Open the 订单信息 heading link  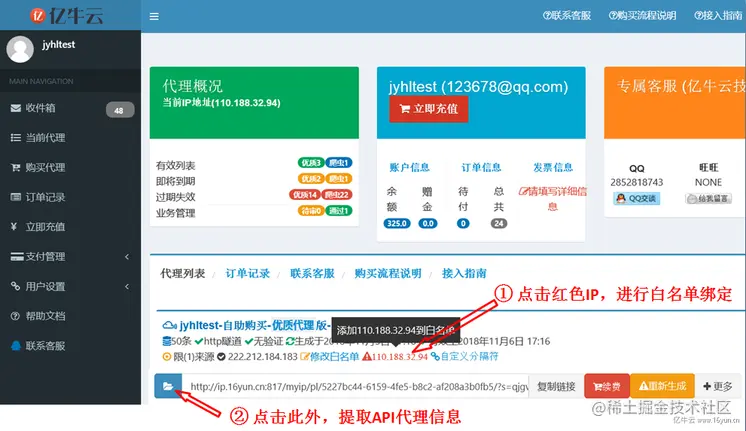pos(481,167)
